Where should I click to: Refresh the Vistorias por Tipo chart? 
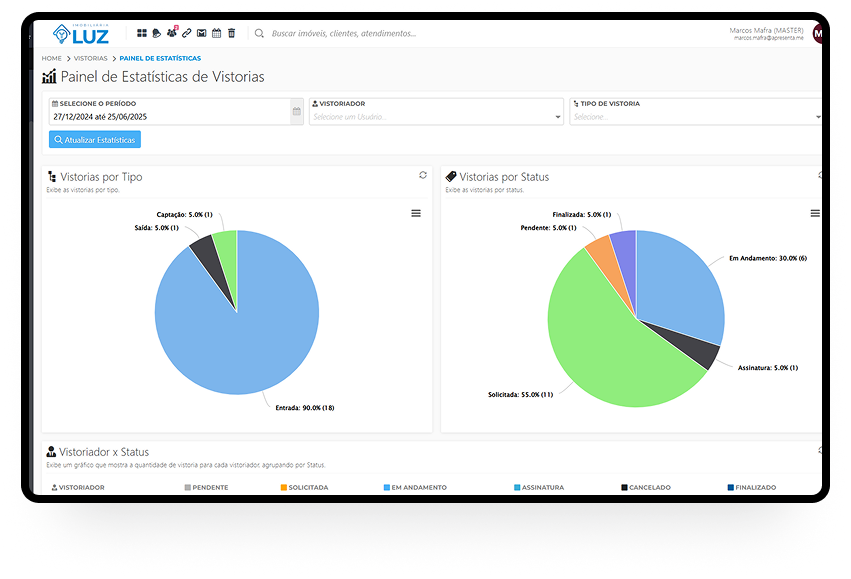423,175
